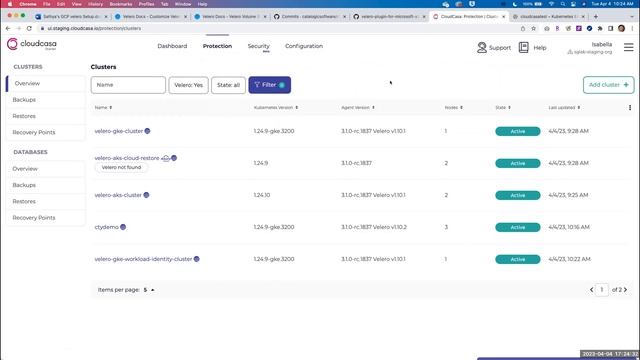Image resolution: width=640 pixels, height=360 pixels.
Task: Click Chrome profile avatar
Action: click(621, 29)
